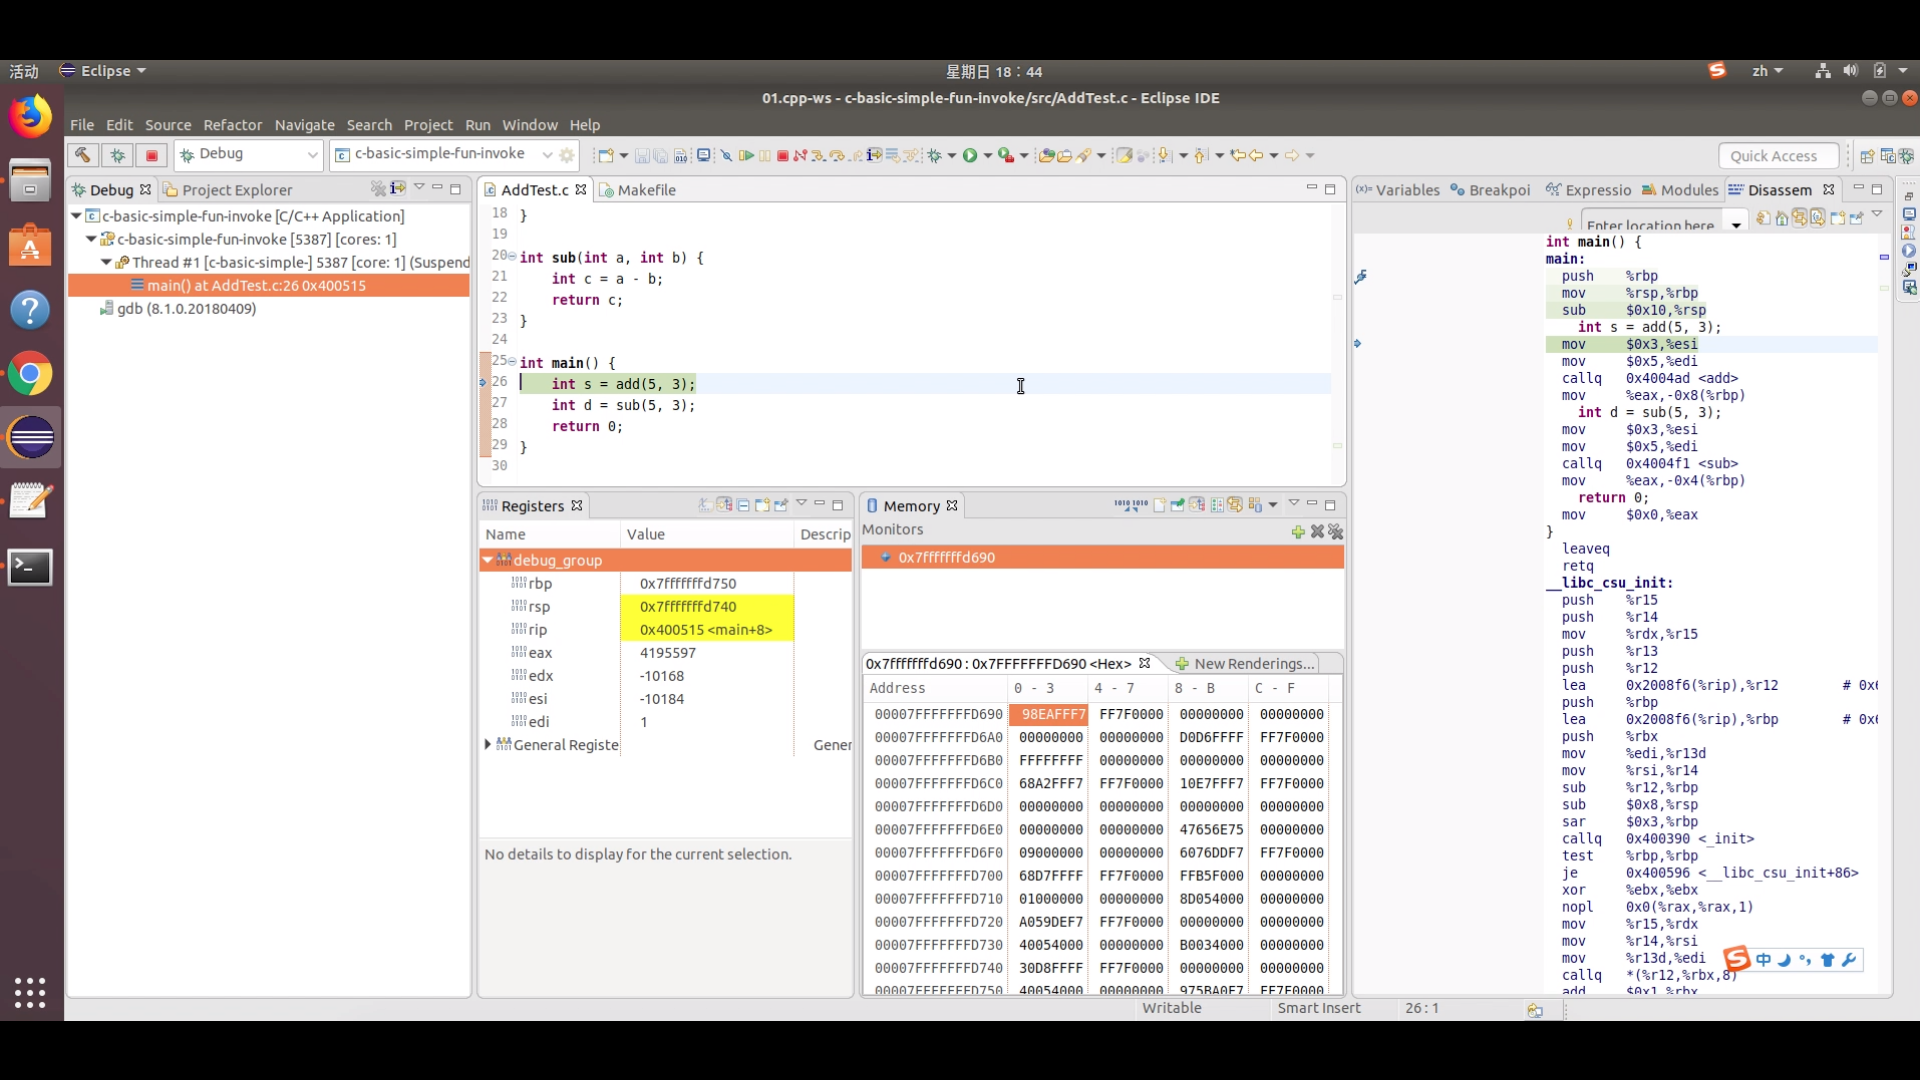Click the Add Memory Monitor green plus icon
The image size is (1920, 1080).
(1298, 532)
